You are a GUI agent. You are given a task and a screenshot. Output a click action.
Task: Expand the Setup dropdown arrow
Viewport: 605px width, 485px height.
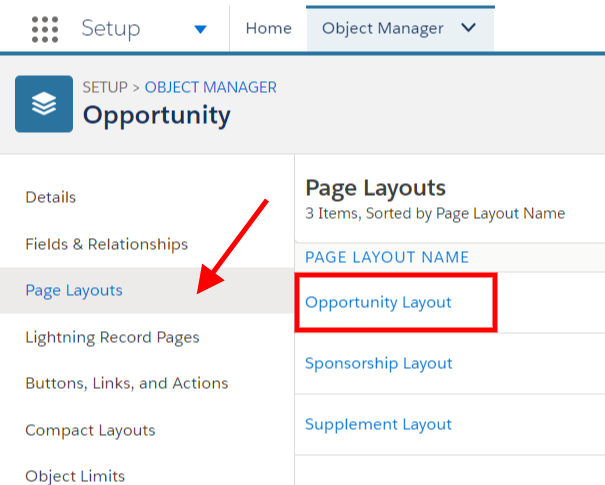pos(201,29)
